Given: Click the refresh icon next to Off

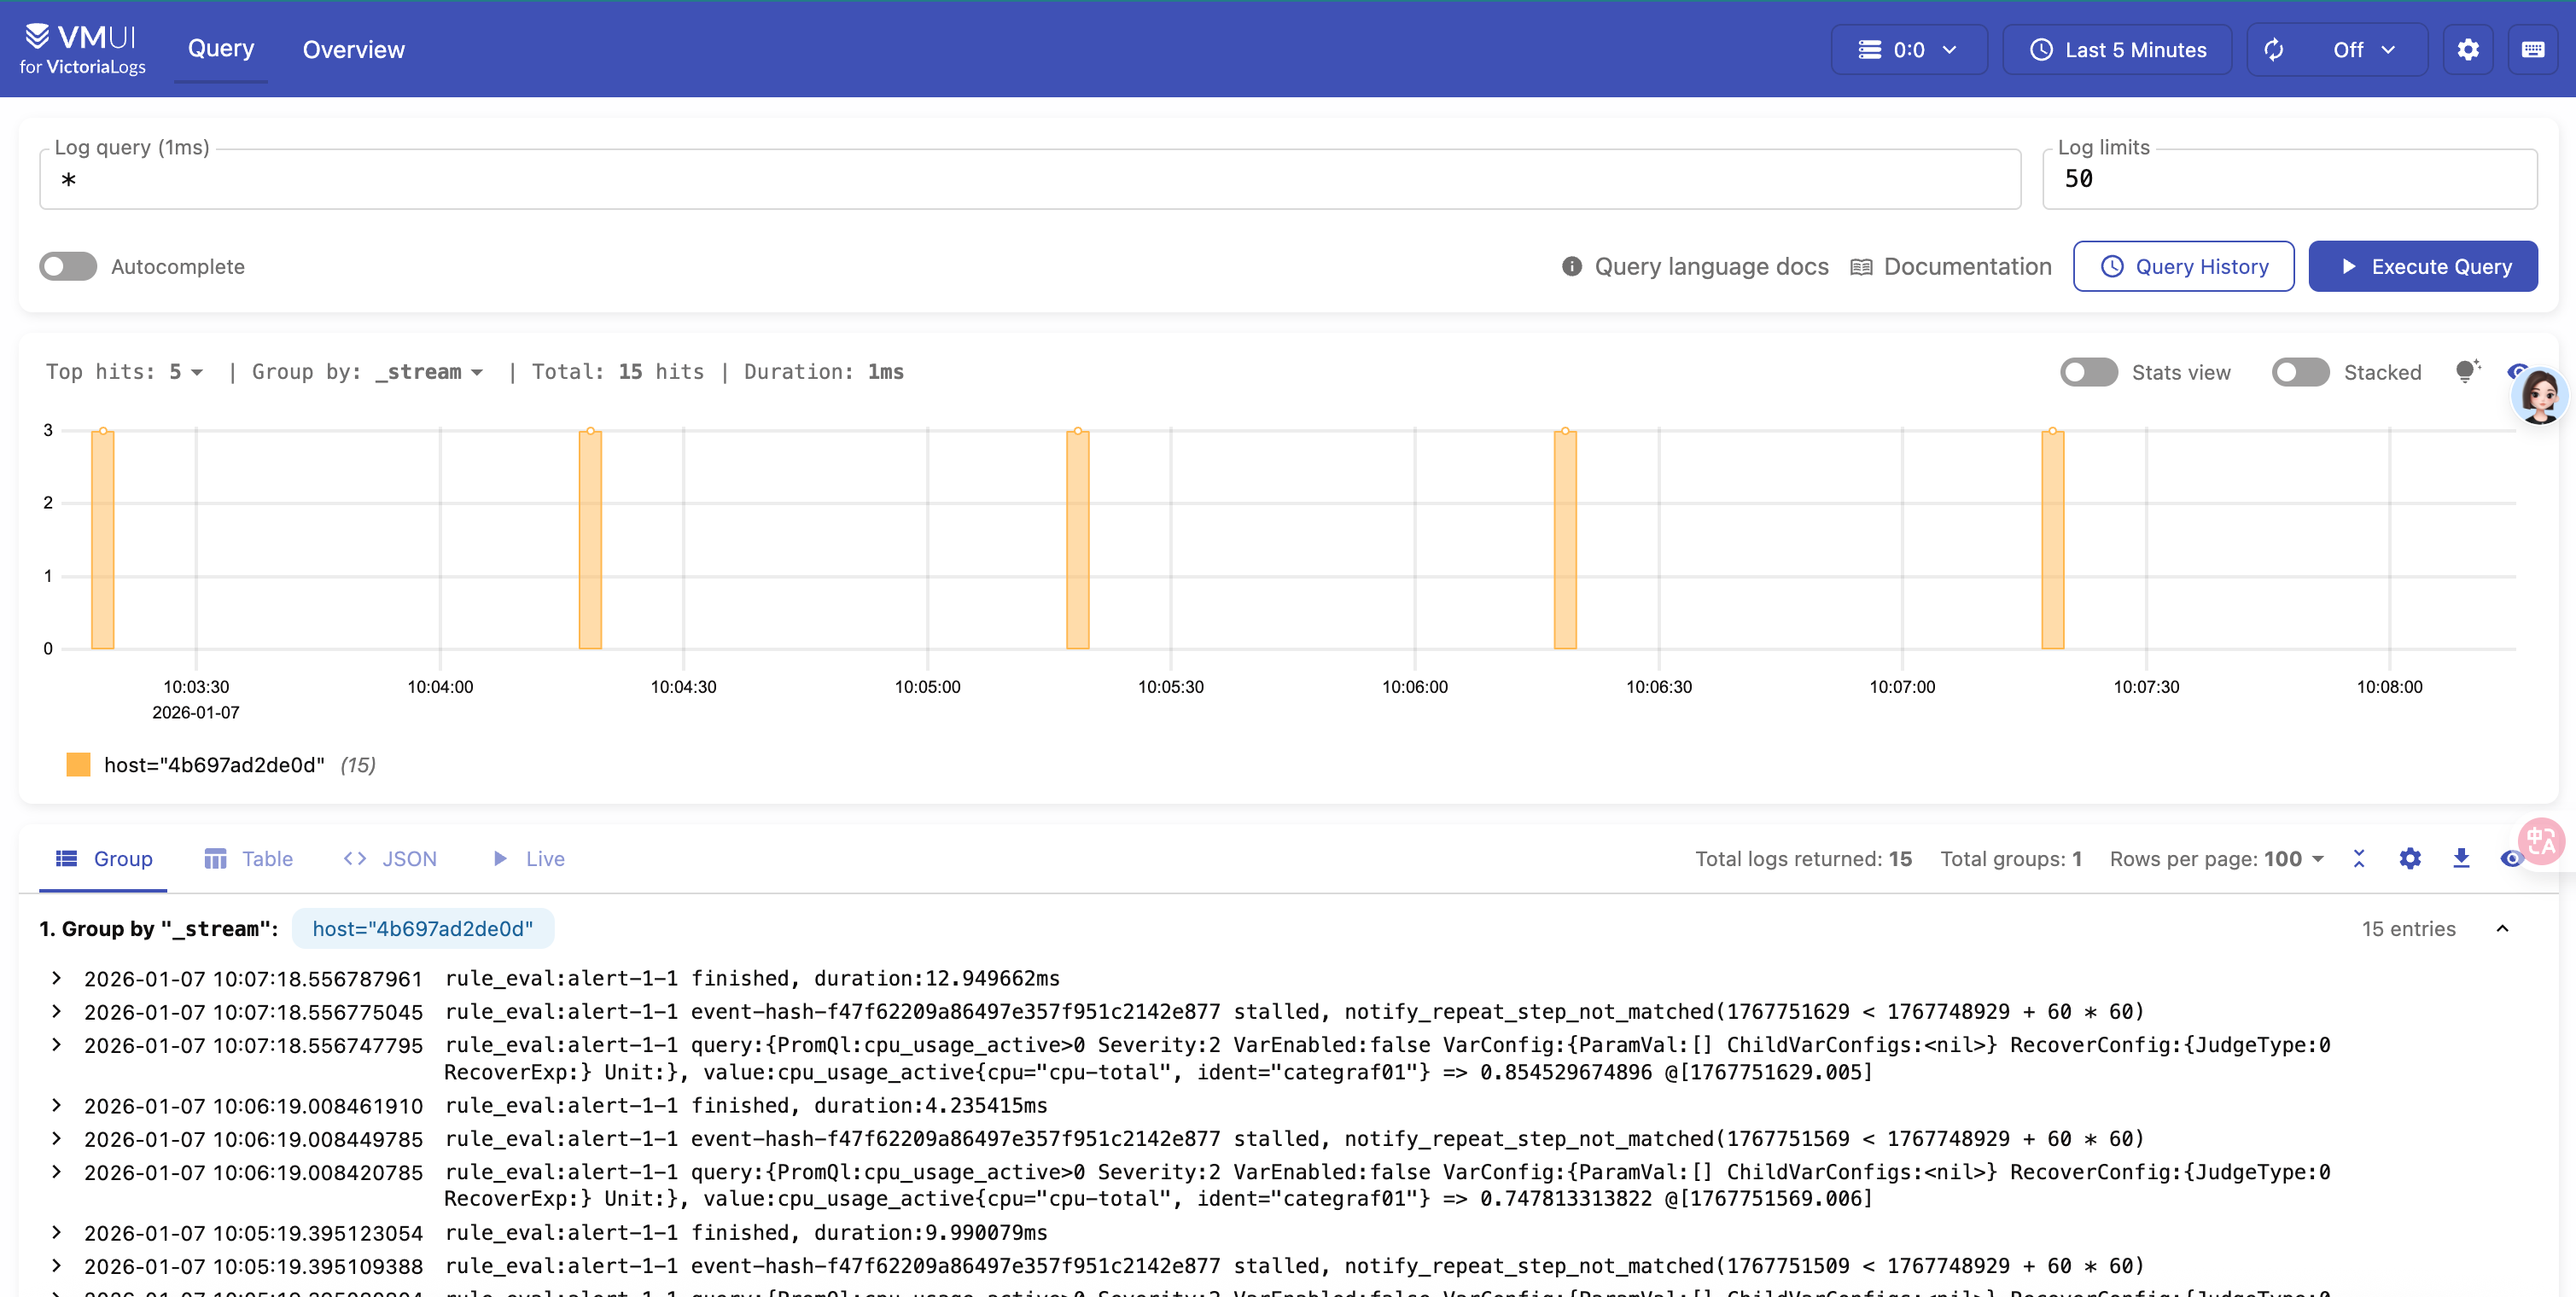Looking at the screenshot, I should 2274,50.
